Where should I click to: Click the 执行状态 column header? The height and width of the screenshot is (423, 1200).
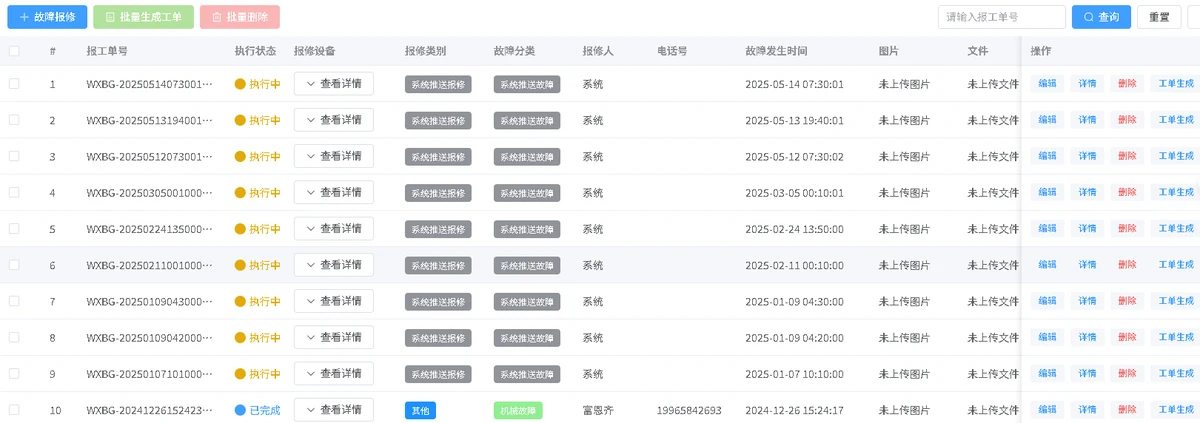(255, 51)
